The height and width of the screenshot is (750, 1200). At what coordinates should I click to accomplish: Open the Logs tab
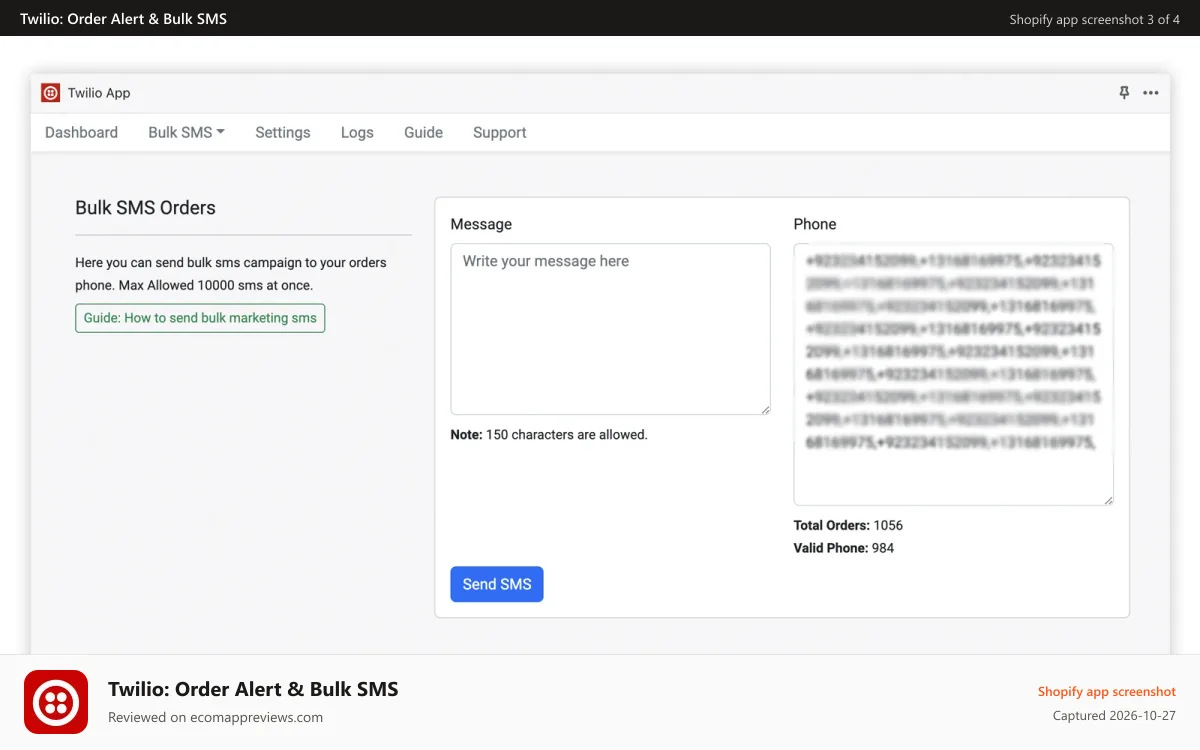pos(357,132)
